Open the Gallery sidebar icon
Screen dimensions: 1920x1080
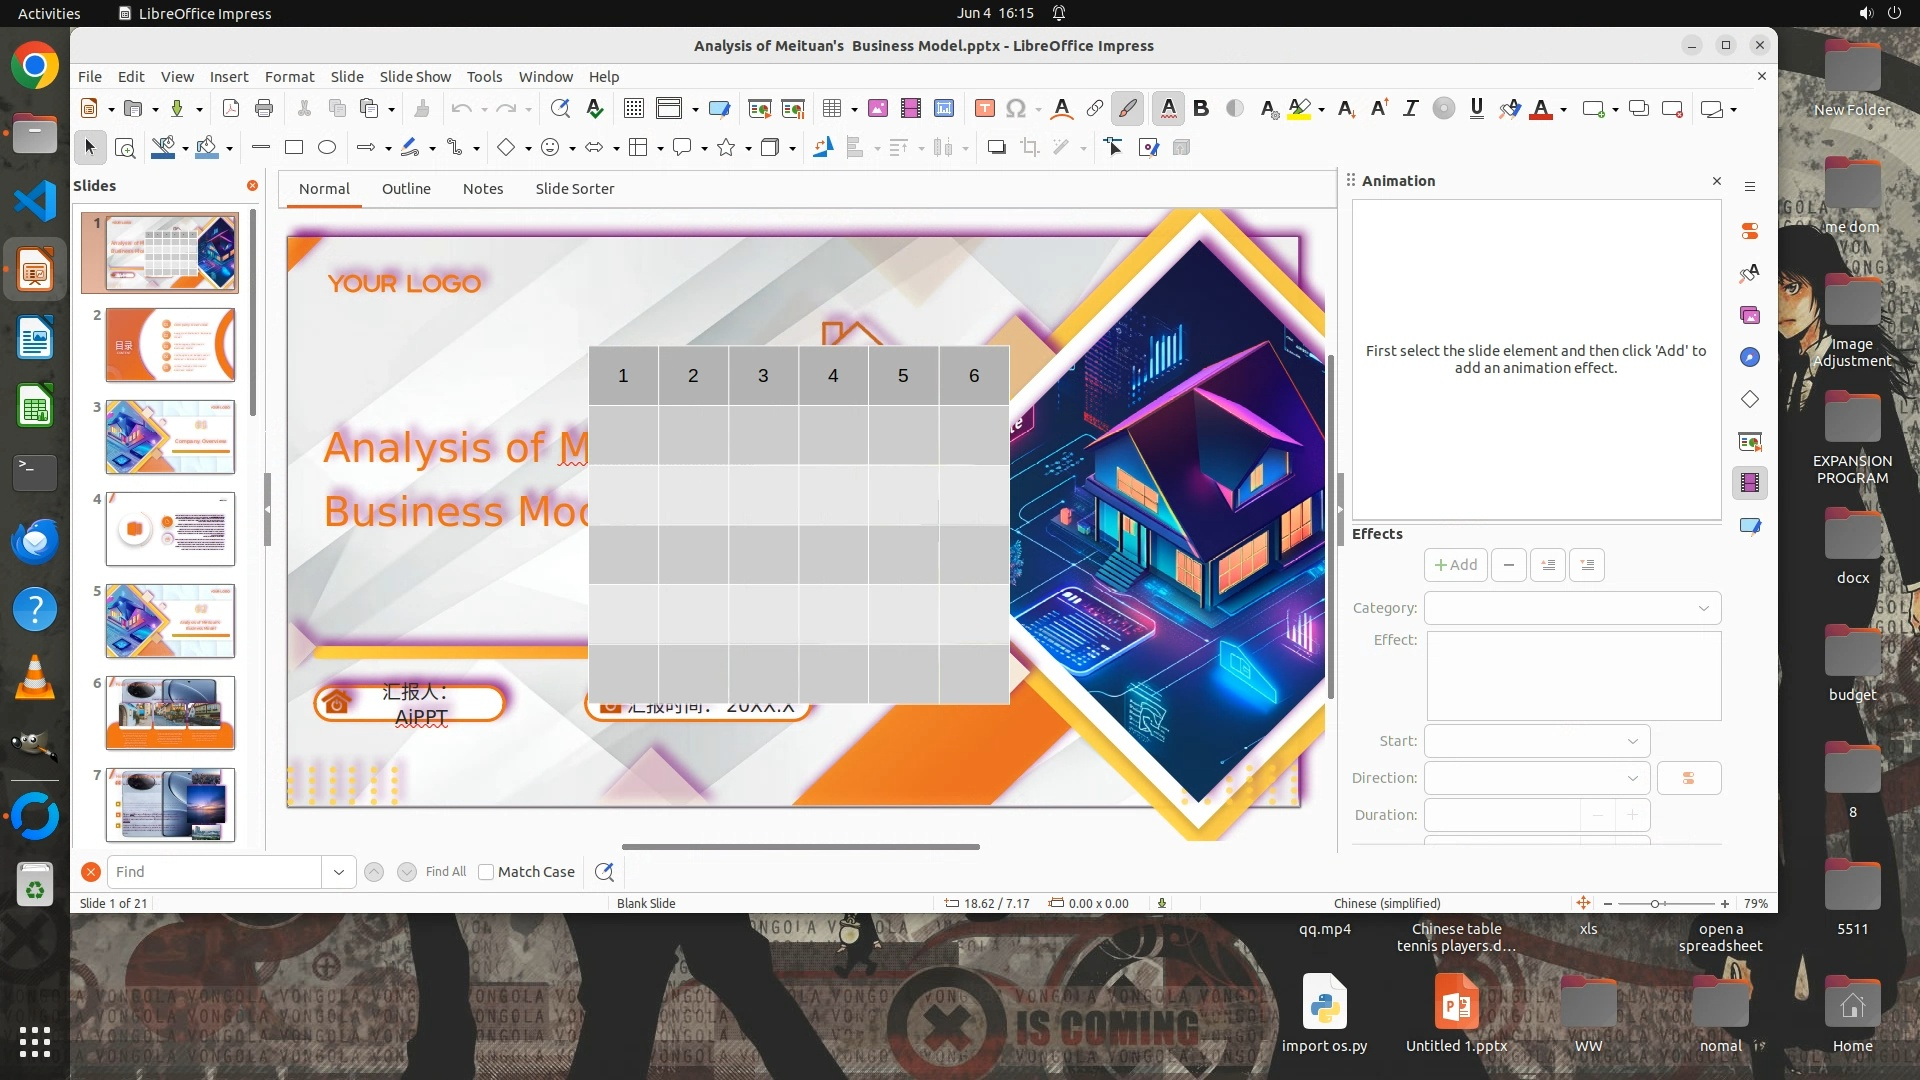(x=1749, y=315)
